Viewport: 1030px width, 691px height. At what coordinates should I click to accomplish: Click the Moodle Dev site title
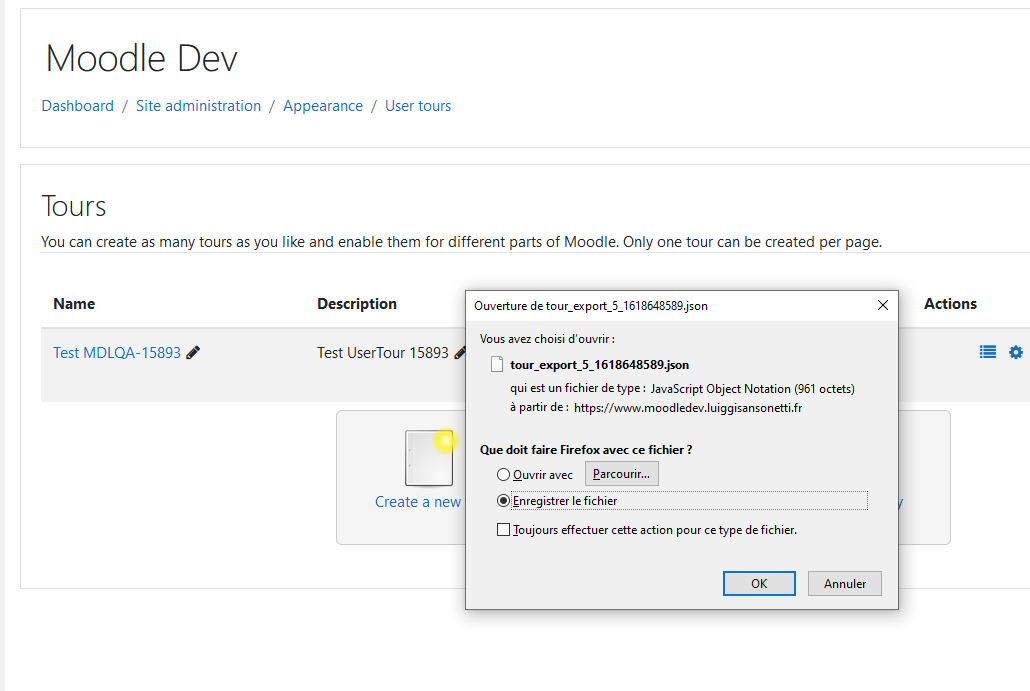[141, 58]
